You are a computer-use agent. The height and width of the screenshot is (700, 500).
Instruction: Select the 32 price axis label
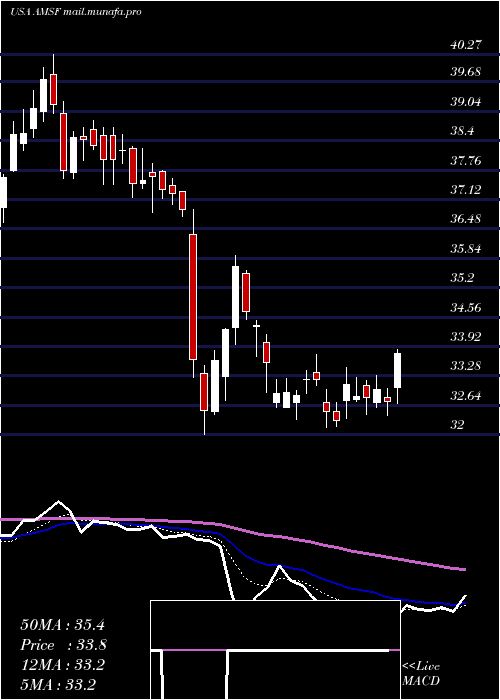(457, 424)
